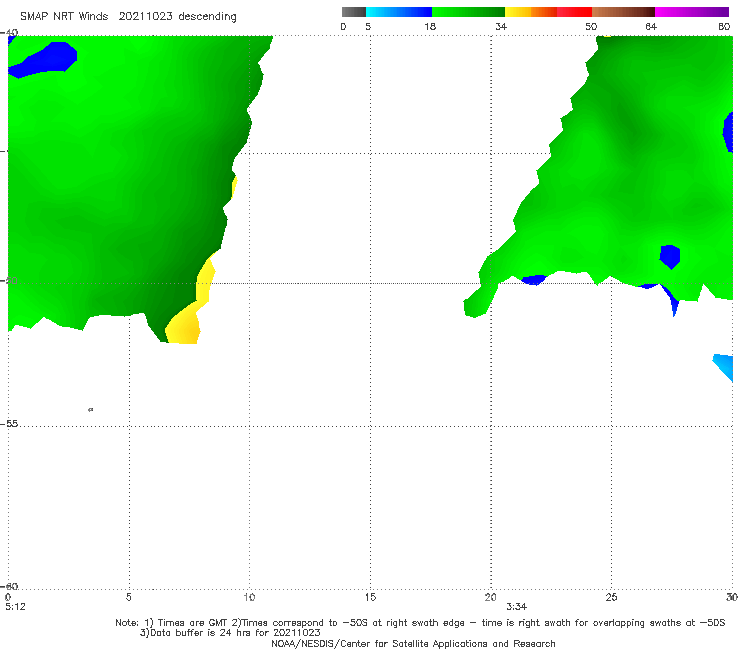The width and height of the screenshot is (740, 650).
Task: Click the latitude label '-40'
Action: click(10, 33)
